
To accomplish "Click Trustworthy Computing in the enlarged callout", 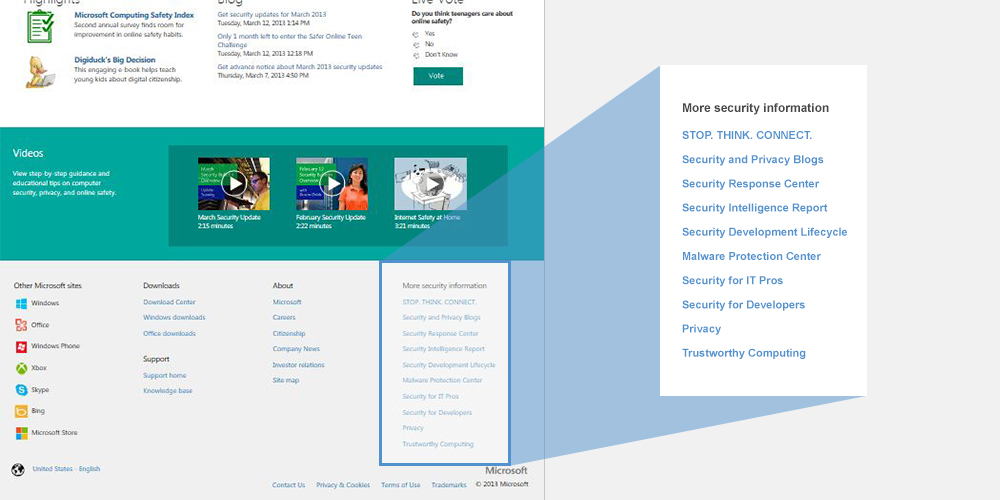I will click(744, 353).
